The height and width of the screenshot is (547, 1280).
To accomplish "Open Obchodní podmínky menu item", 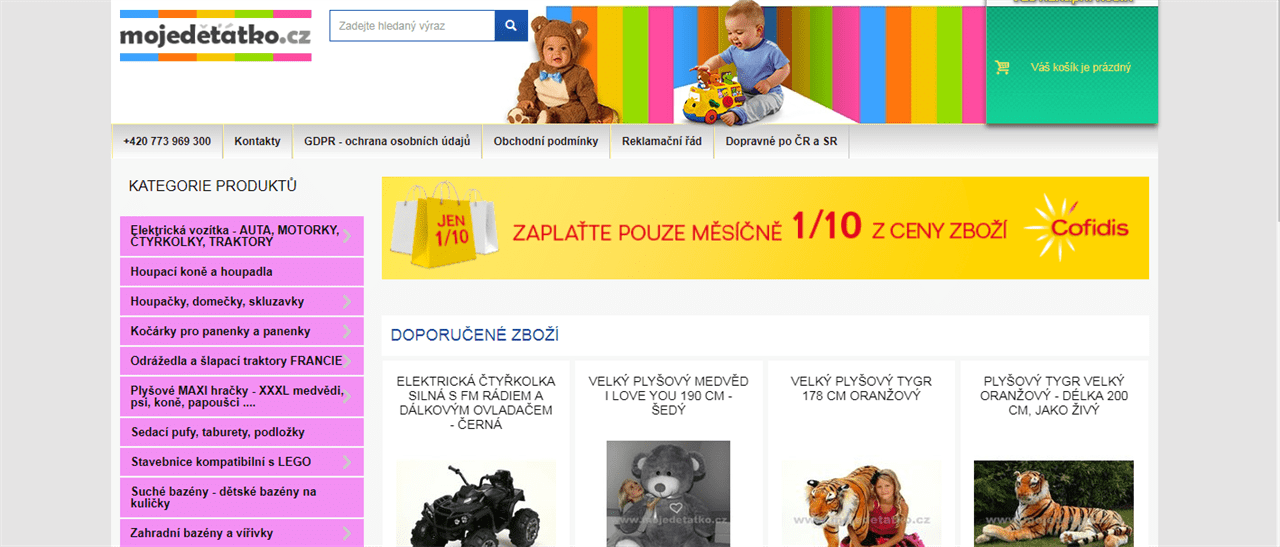I will click(x=546, y=141).
